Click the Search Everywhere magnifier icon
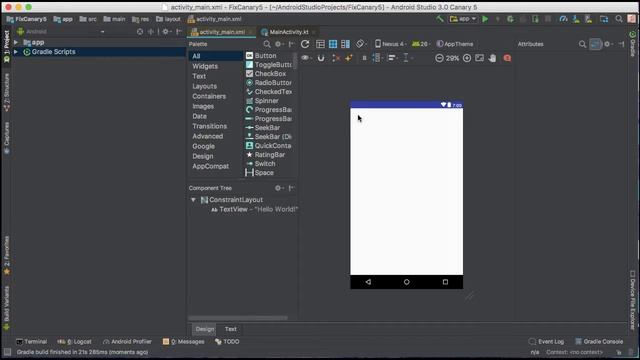Image resolution: width=640 pixels, height=360 pixels. tap(619, 19)
